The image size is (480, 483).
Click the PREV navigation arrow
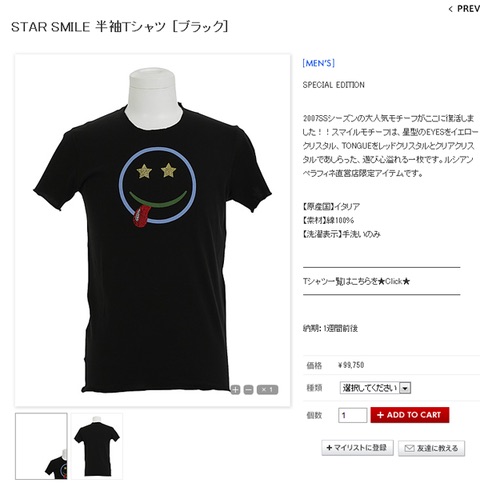tap(451, 9)
